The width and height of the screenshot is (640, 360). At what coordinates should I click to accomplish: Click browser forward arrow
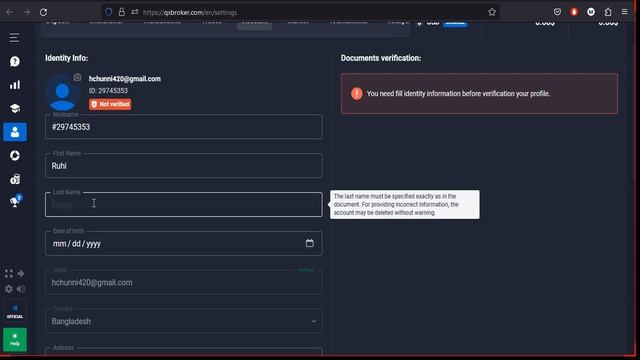[27, 12]
